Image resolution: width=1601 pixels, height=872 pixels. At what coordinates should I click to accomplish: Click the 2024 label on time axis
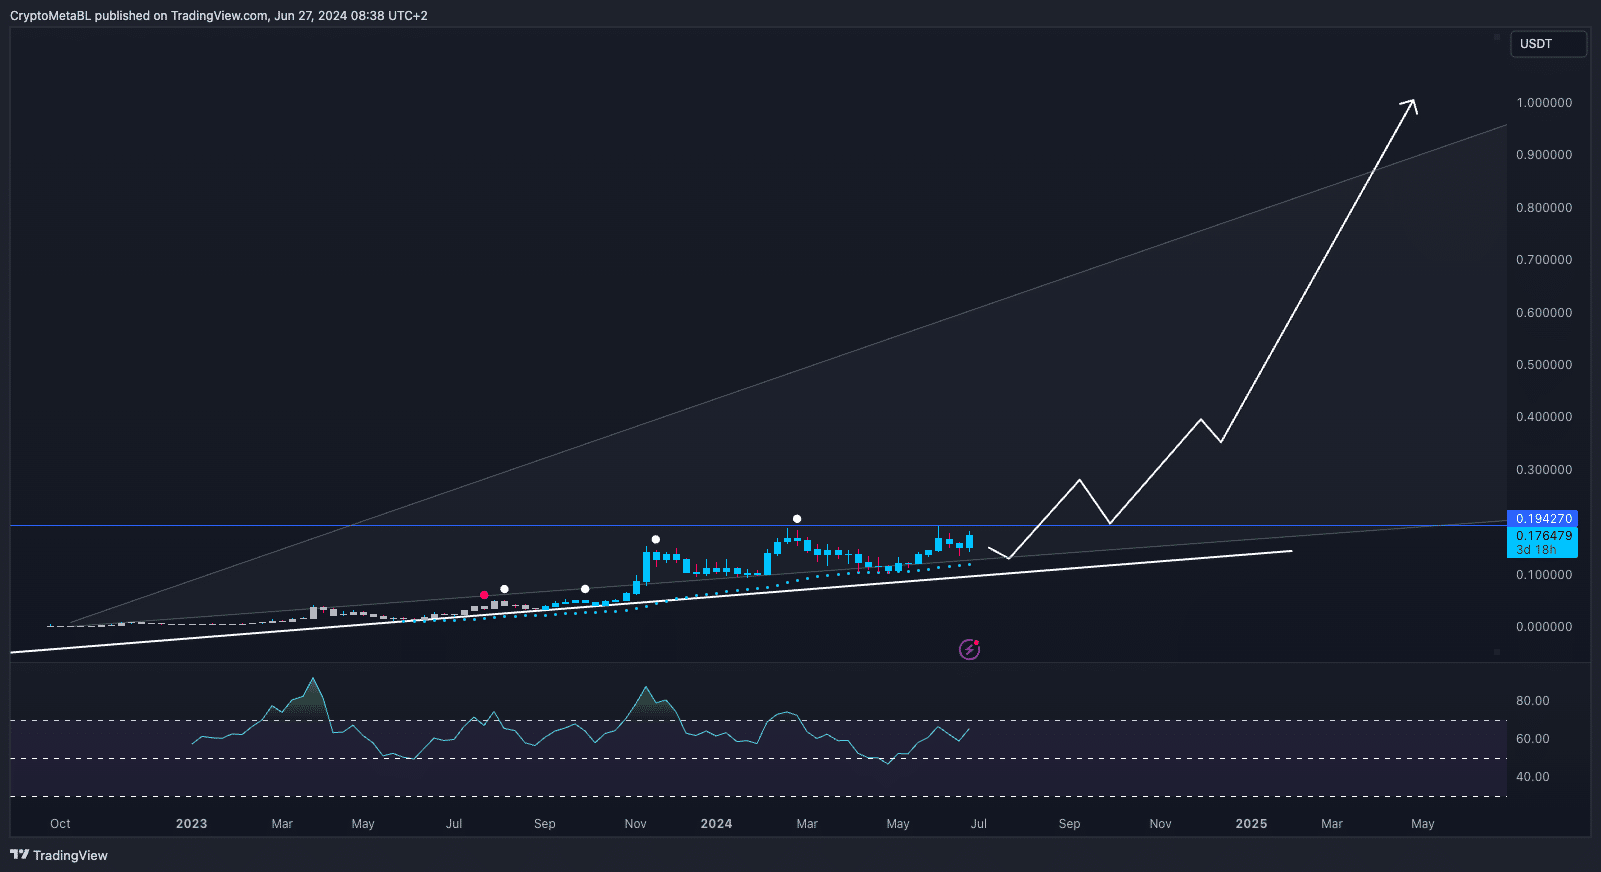(x=716, y=824)
